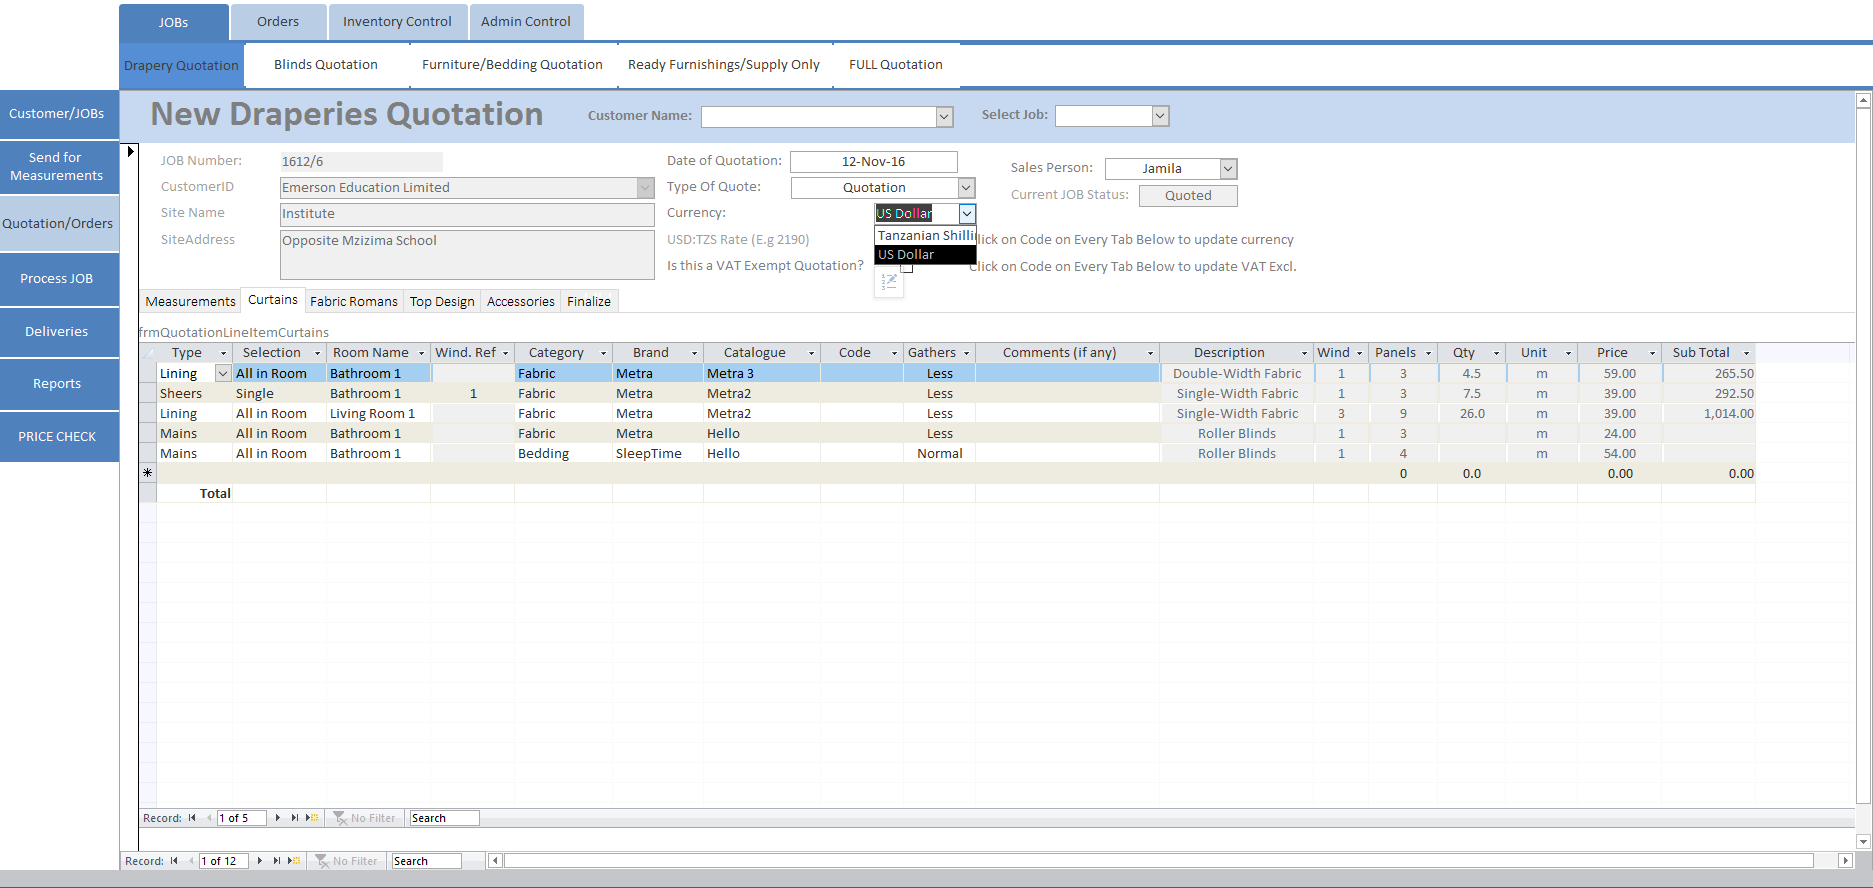Click the Search box in curtains subform

(x=444, y=818)
